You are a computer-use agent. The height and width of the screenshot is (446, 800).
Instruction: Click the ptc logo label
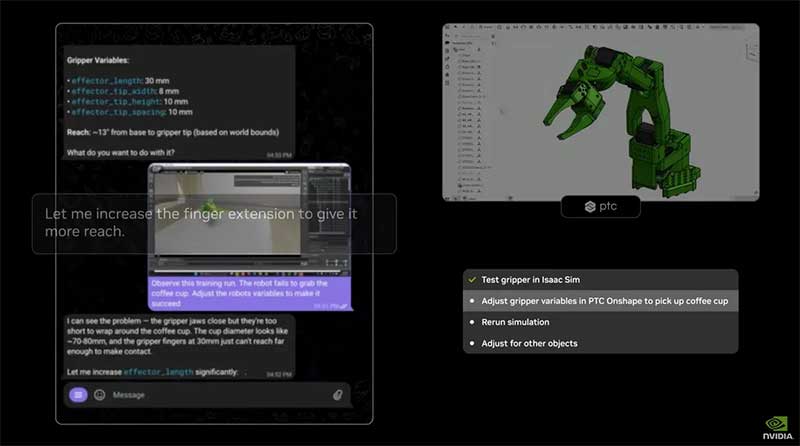coord(601,206)
